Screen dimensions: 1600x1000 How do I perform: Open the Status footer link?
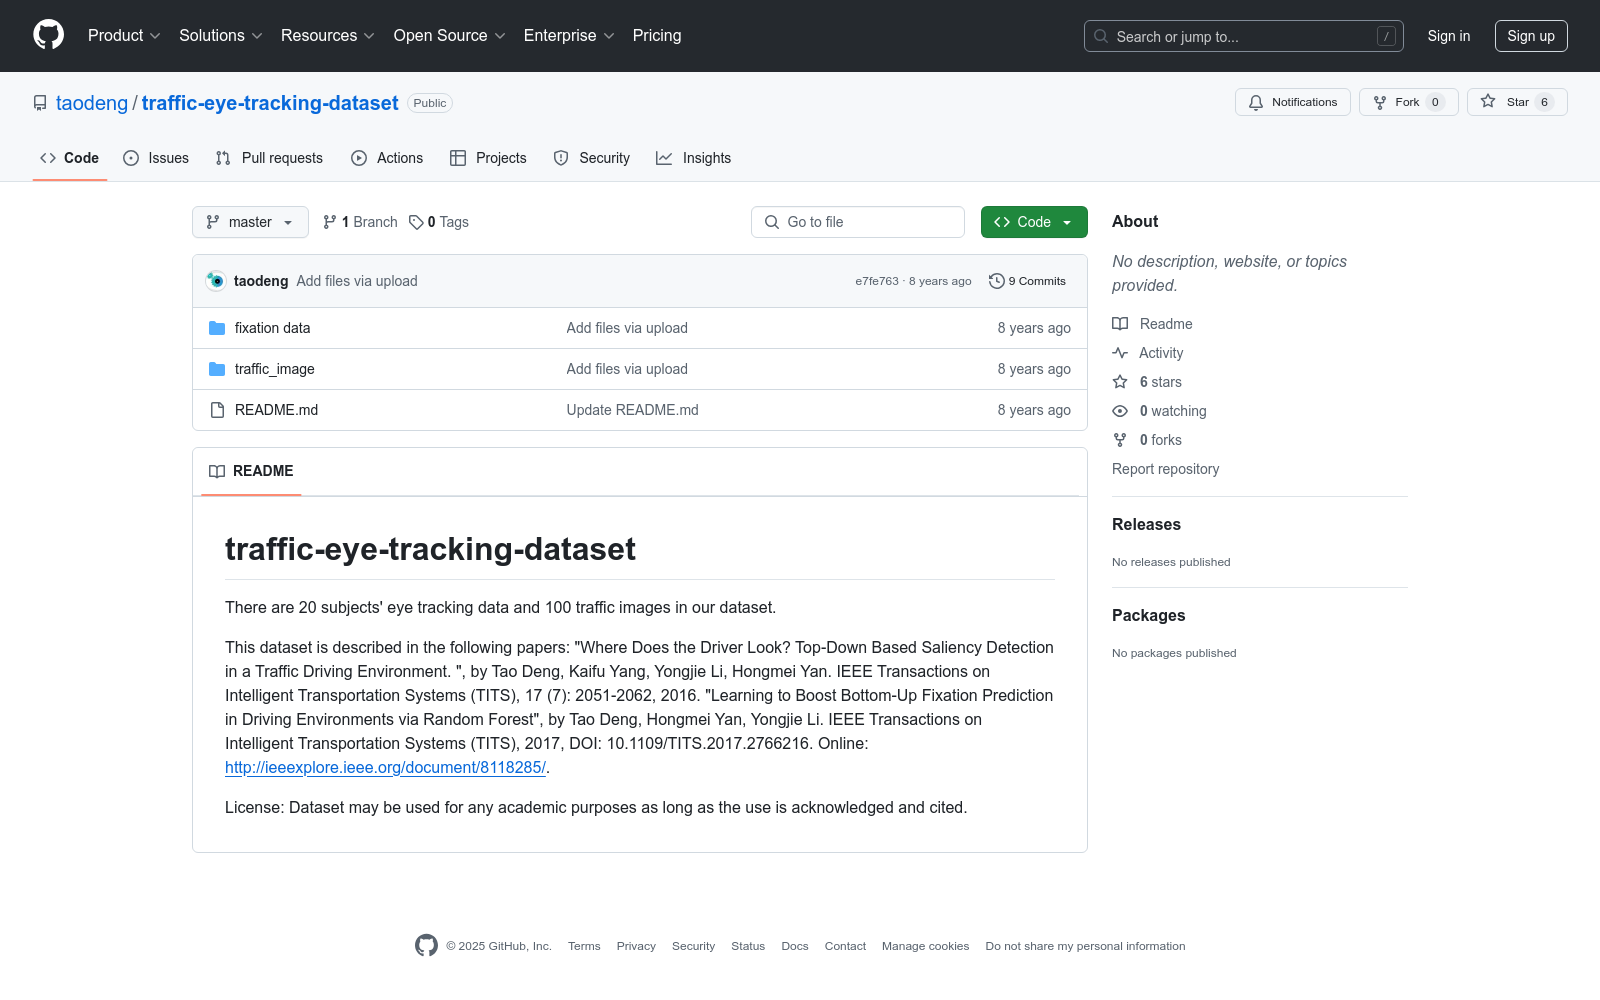(x=748, y=946)
